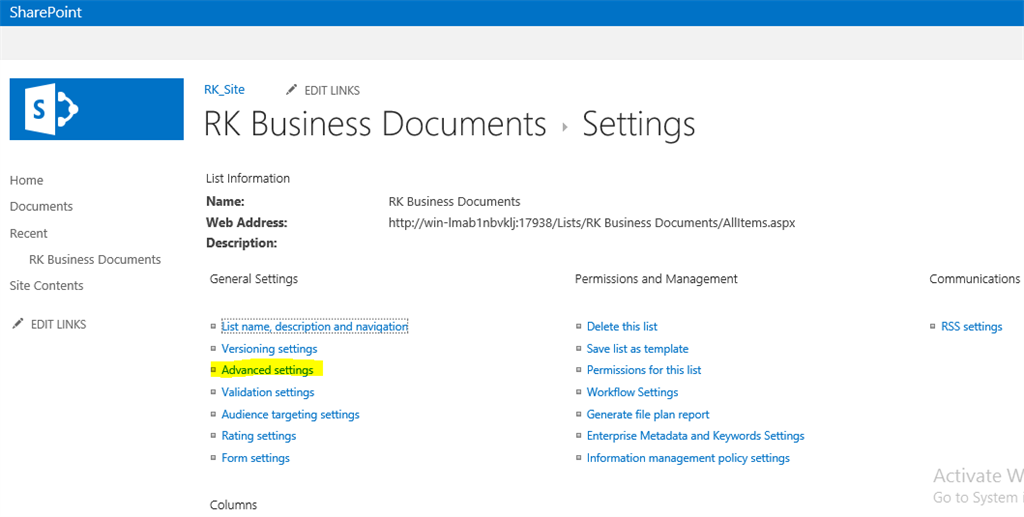Open Advanced settings link
Screen dimensions: 1024x517
pyautogui.click(x=267, y=370)
